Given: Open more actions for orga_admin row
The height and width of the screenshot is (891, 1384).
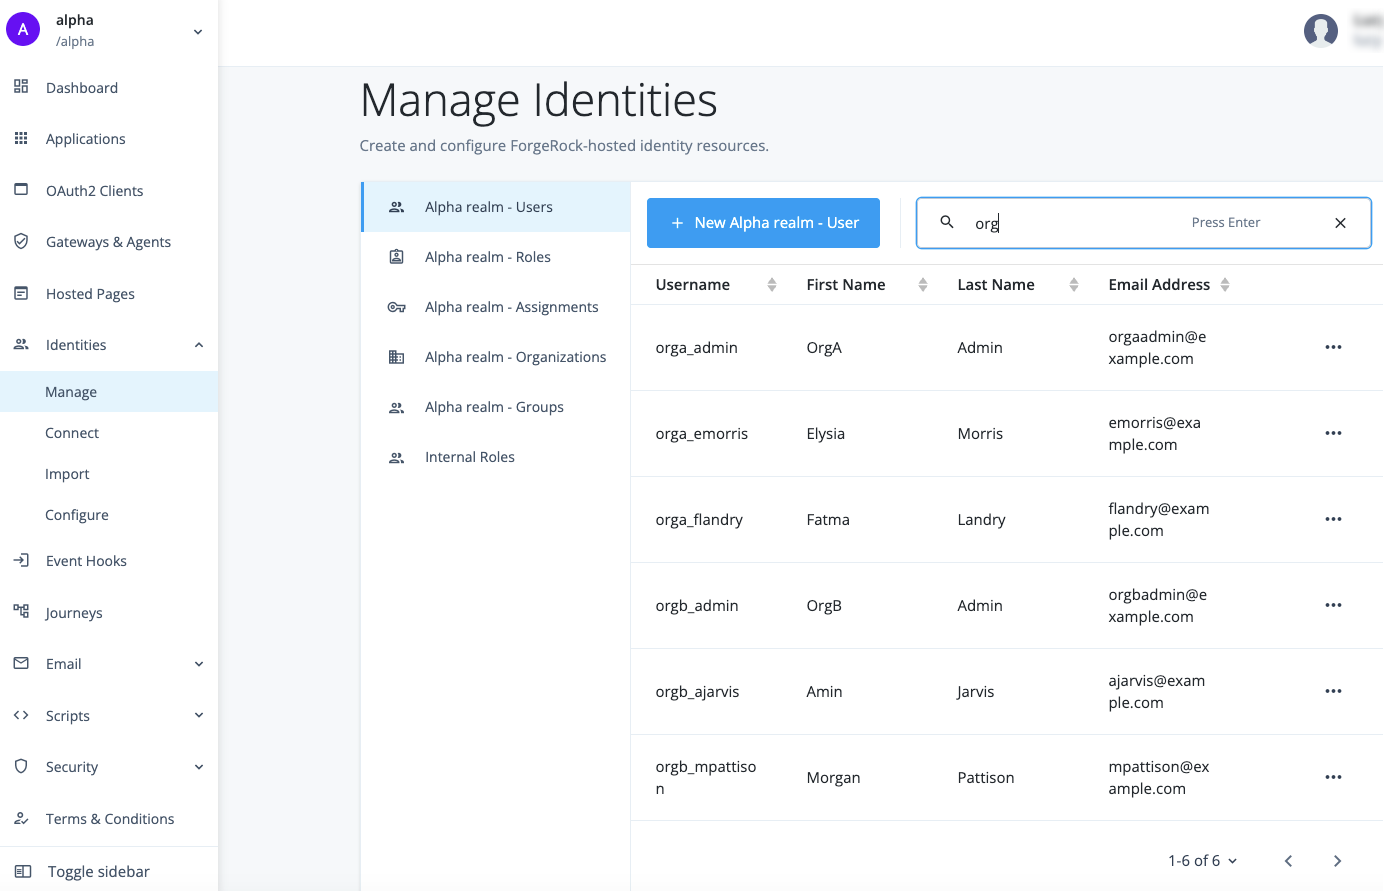Looking at the screenshot, I should pos(1333,347).
